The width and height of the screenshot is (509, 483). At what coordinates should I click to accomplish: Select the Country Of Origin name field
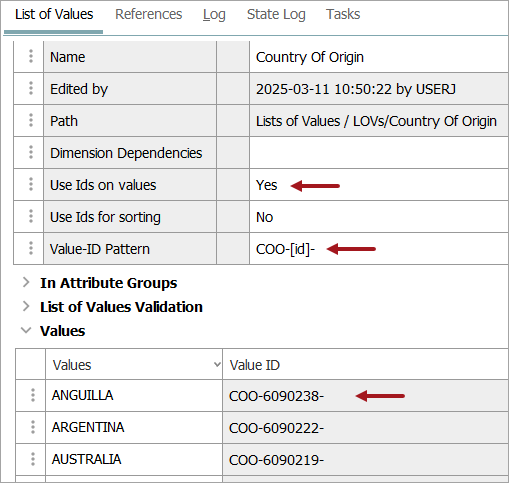click(x=379, y=57)
